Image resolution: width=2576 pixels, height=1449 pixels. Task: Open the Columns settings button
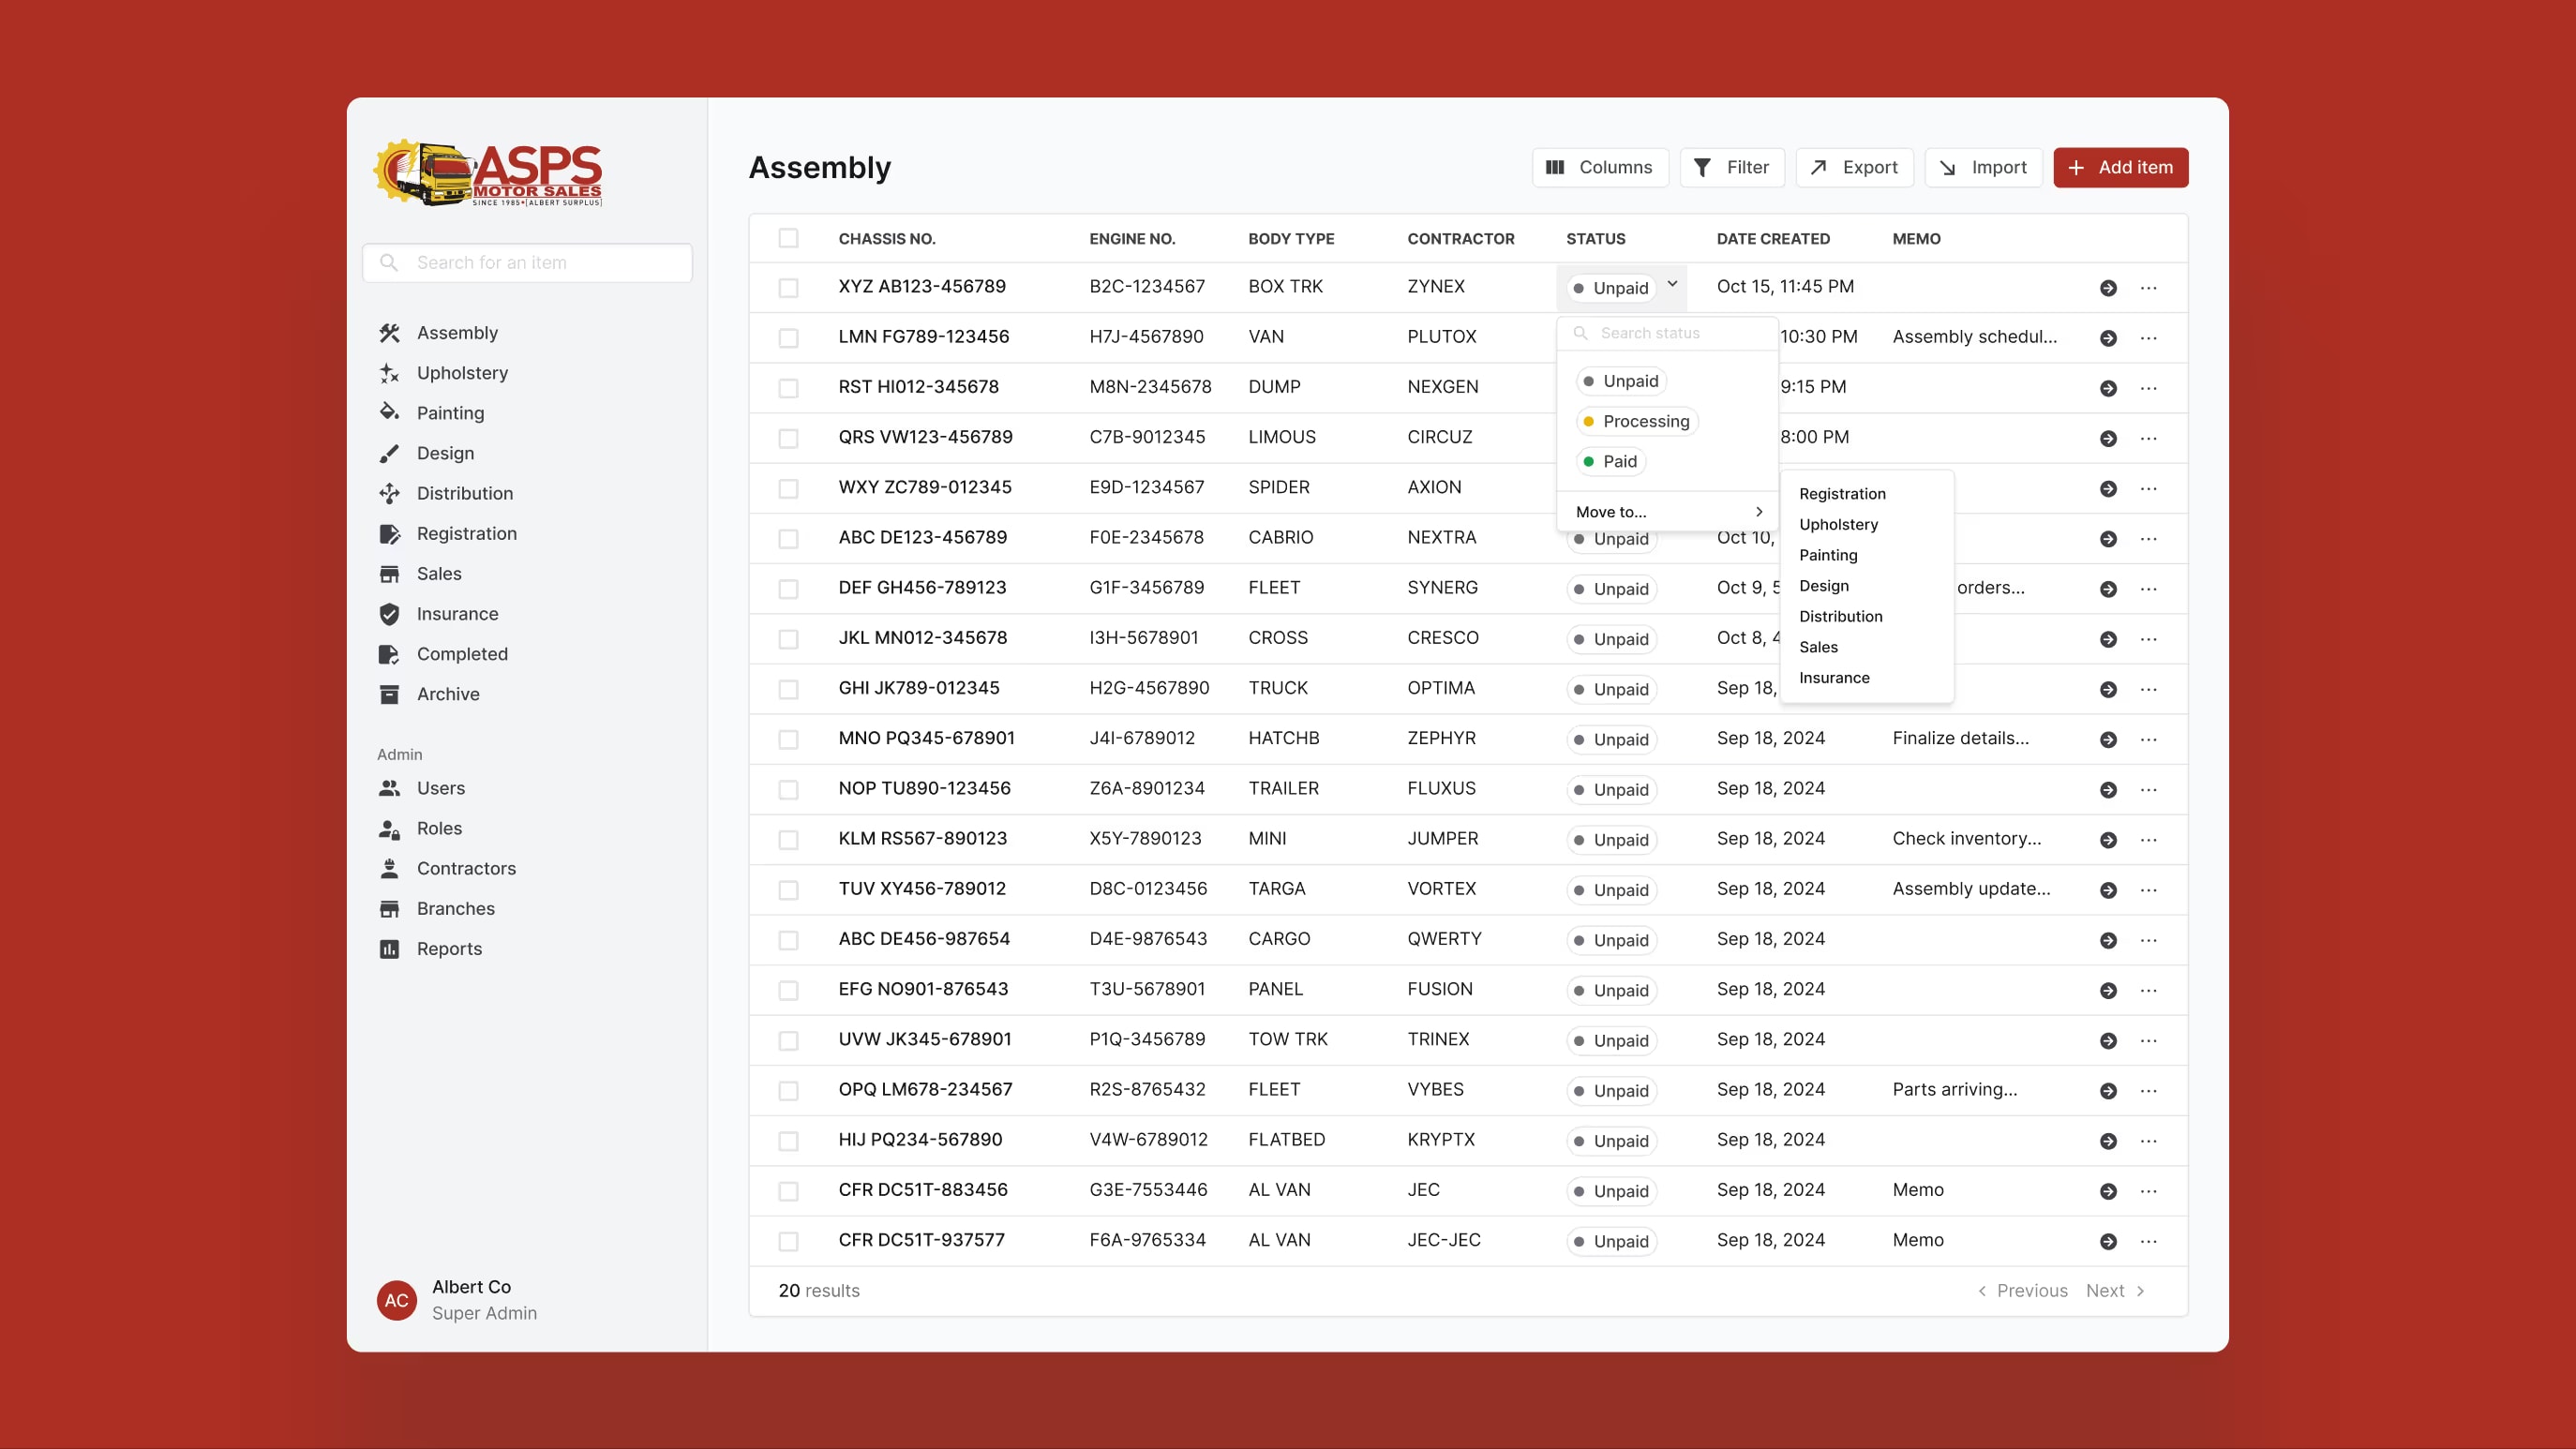tap(1599, 167)
